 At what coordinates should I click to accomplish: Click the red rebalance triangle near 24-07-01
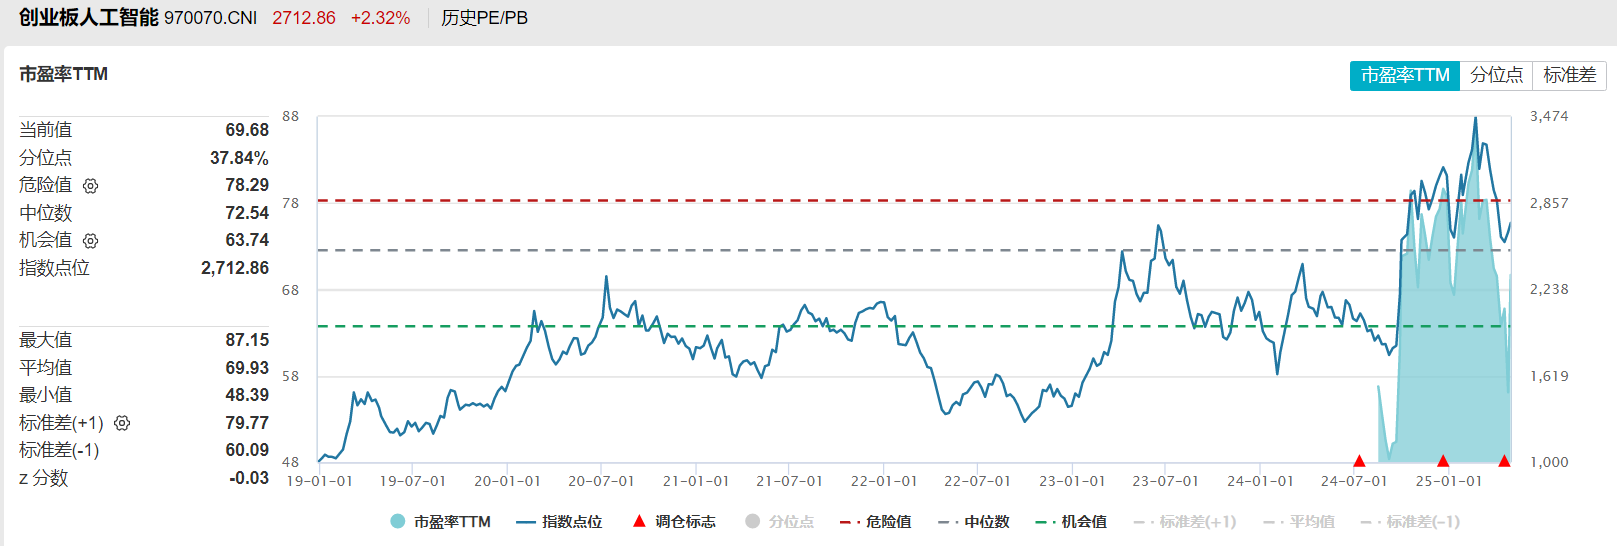coord(1359,461)
